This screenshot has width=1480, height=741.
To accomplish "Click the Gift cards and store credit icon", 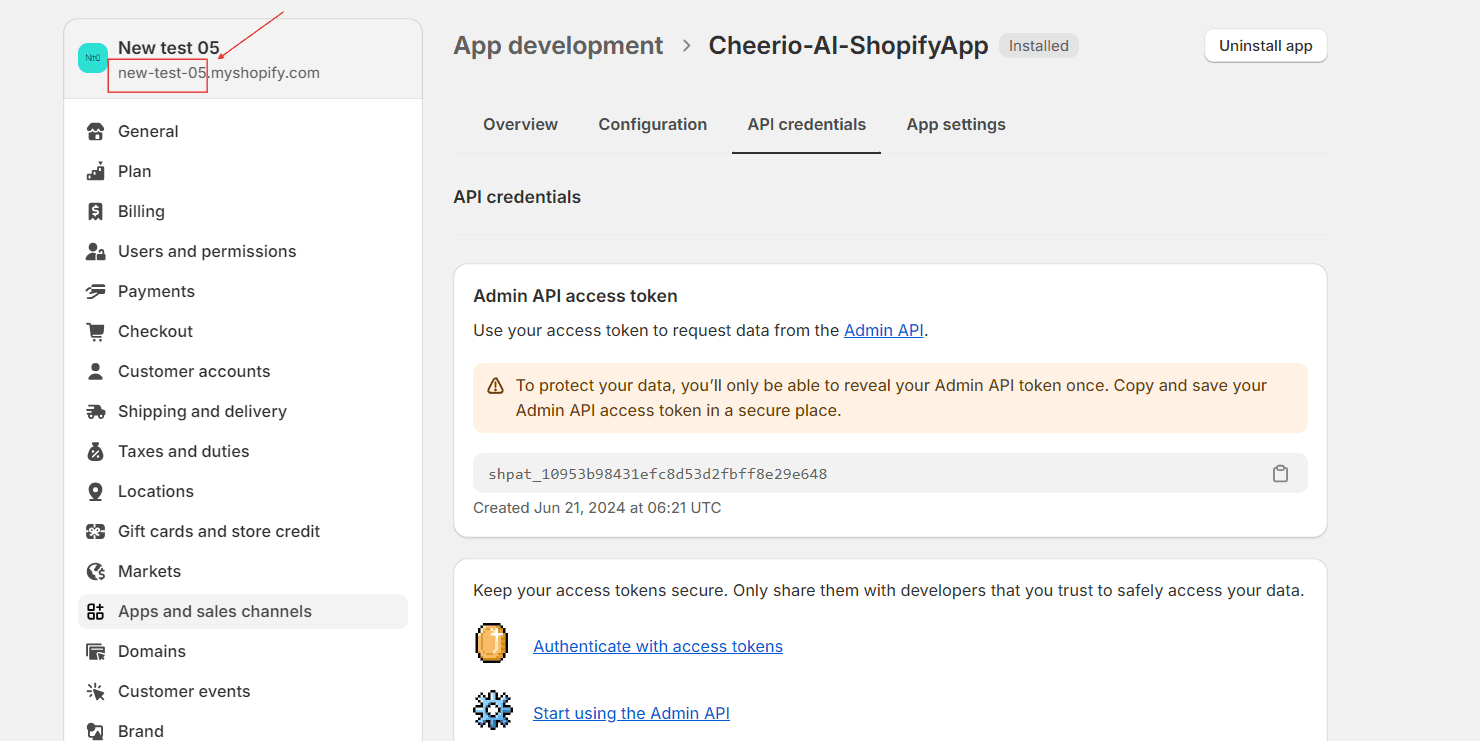I will click(x=95, y=531).
